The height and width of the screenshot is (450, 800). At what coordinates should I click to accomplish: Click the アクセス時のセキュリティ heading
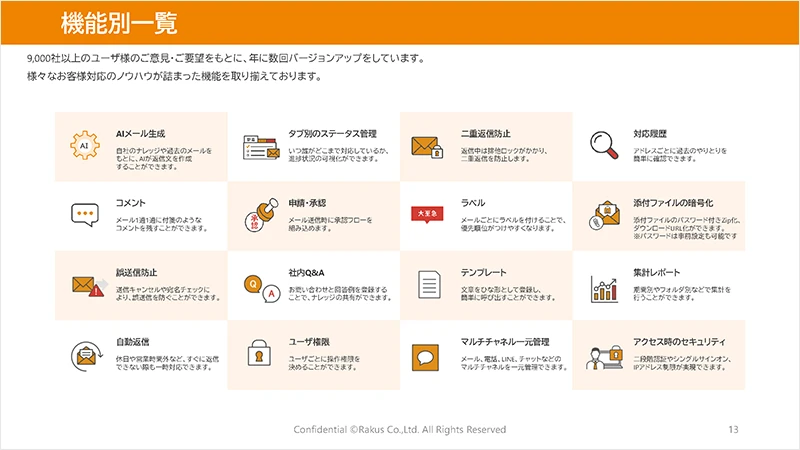point(679,342)
